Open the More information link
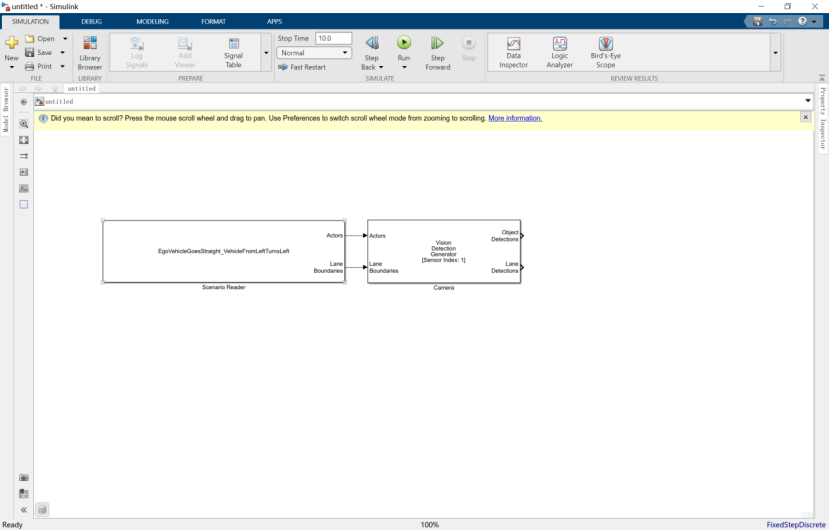The height and width of the screenshot is (530, 830). [515, 118]
